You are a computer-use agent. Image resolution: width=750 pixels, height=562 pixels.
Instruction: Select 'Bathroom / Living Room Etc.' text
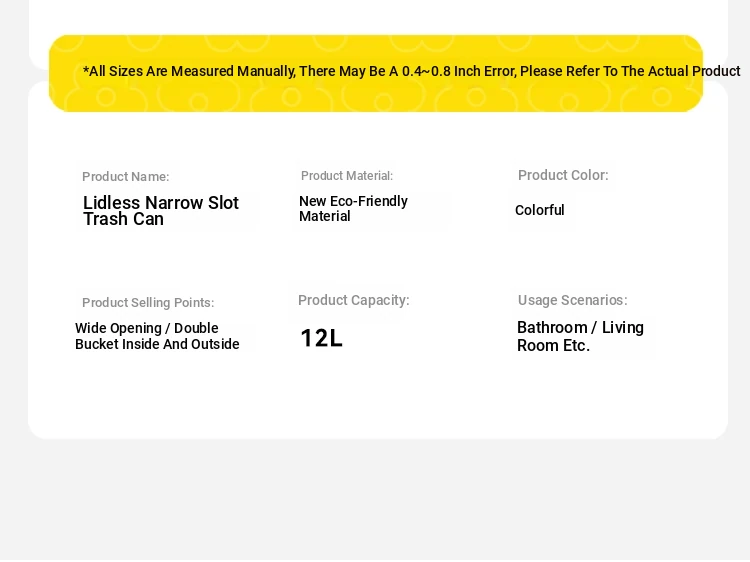point(580,336)
